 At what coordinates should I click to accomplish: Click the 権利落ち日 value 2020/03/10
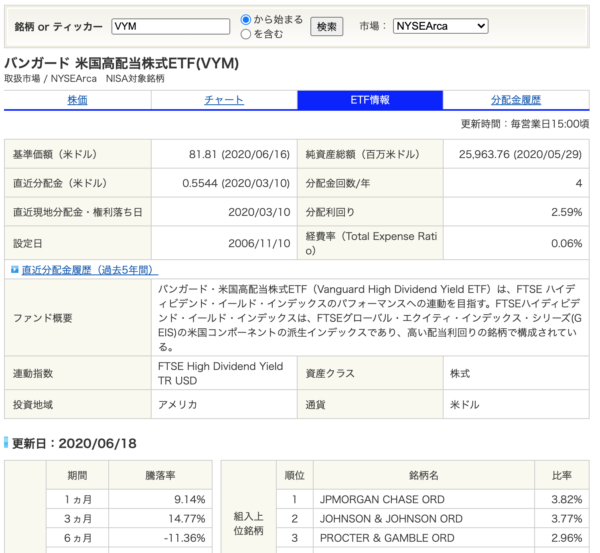coord(259,212)
